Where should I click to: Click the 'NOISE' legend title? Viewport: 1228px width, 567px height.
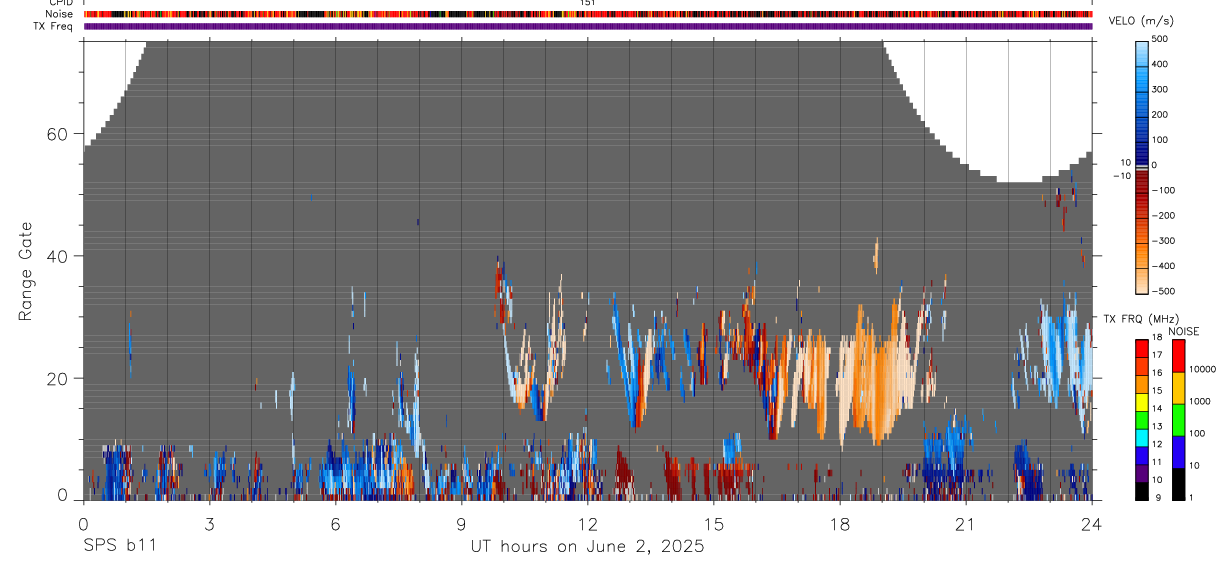click(1183, 331)
